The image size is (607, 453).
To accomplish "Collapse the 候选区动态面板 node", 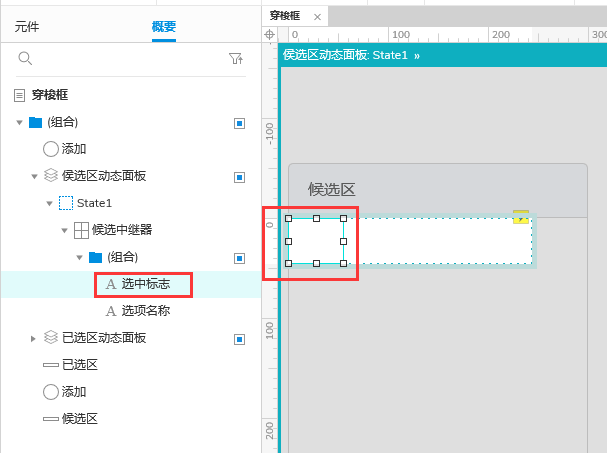I will (x=34, y=177).
